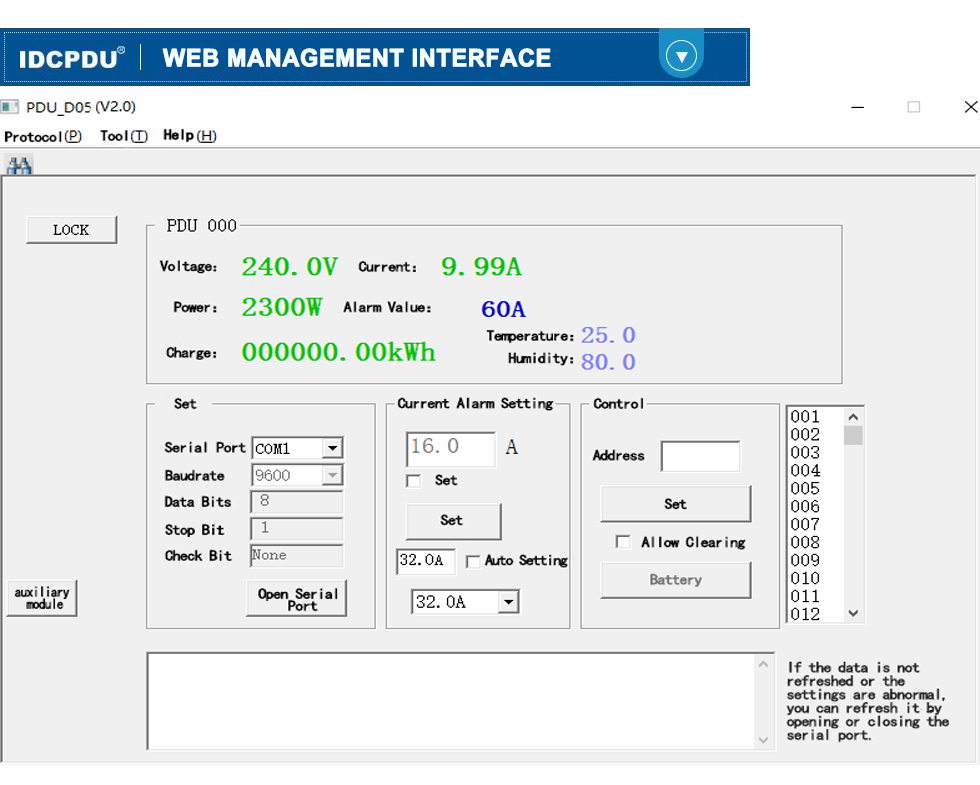This screenshot has height=785, width=980.
Task: Click the 2300W power reading
Action: pyautogui.click(x=282, y=307)
